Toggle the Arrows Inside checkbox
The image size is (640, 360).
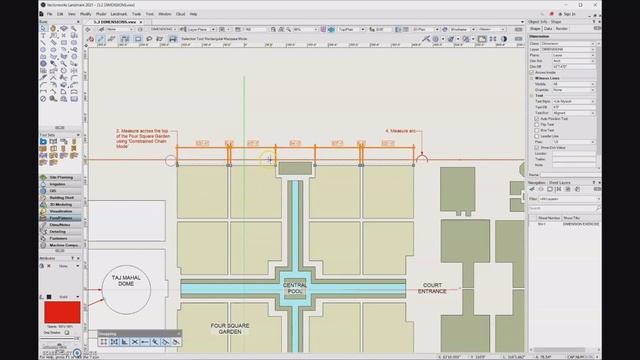click(532, 72)
